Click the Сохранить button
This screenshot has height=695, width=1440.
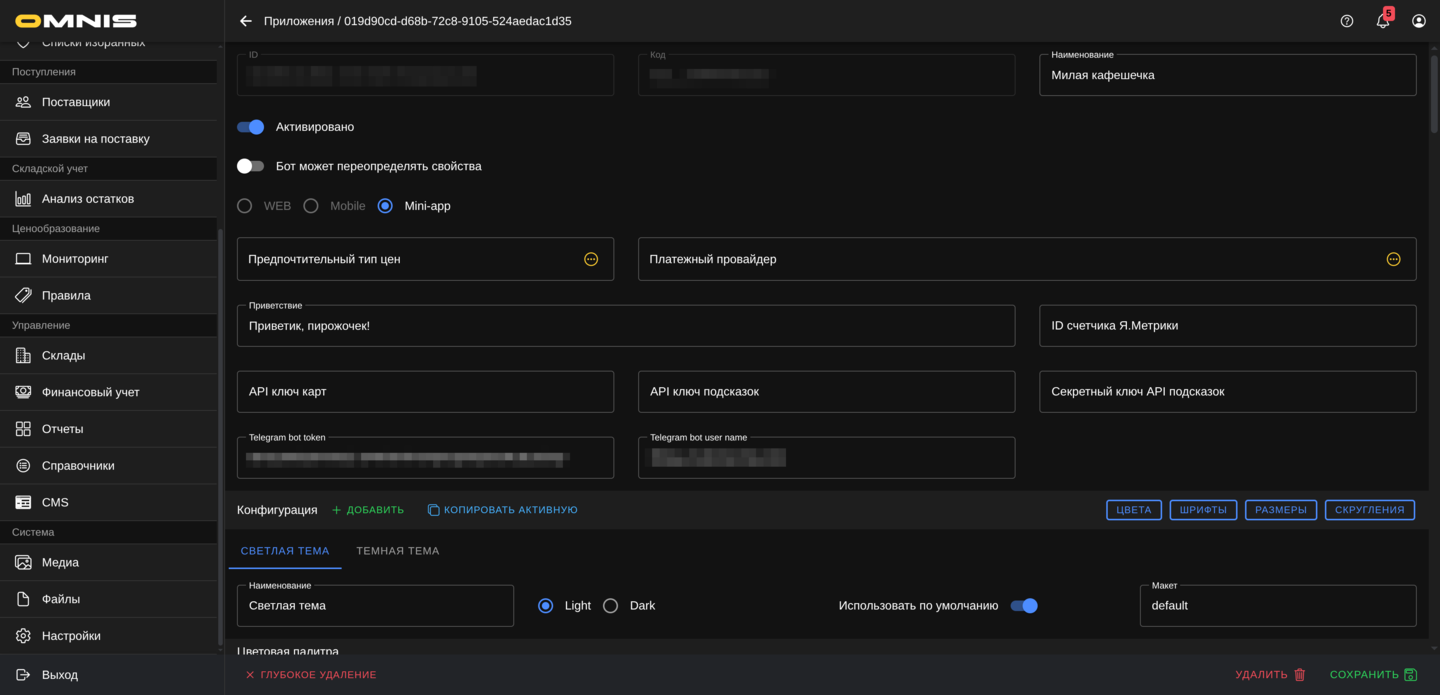(1372, 674)
